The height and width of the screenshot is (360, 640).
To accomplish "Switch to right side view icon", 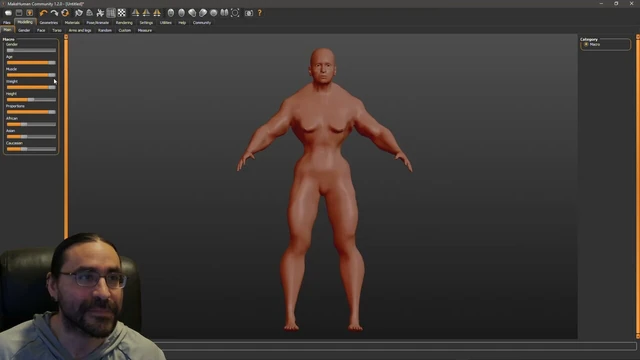I will (192, 13).
